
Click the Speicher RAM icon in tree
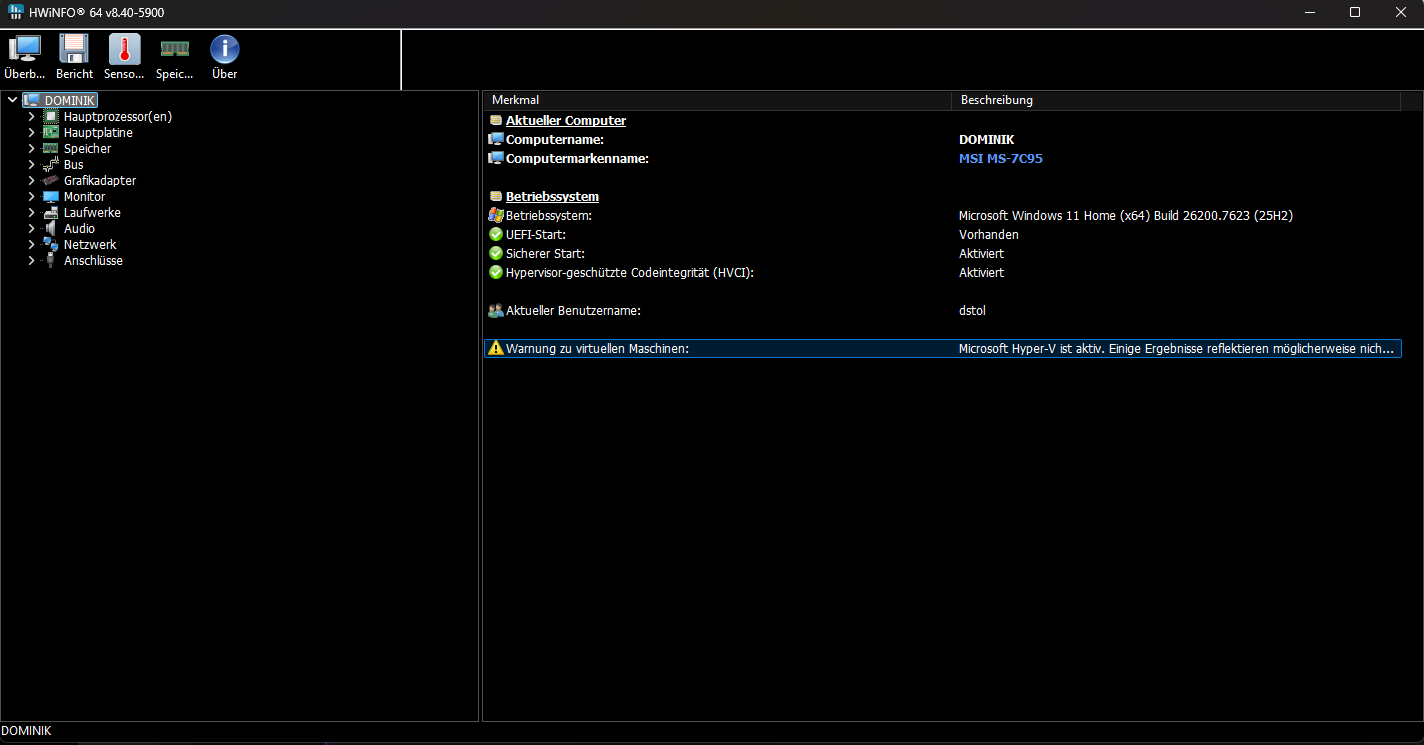[x=51, y=149]
